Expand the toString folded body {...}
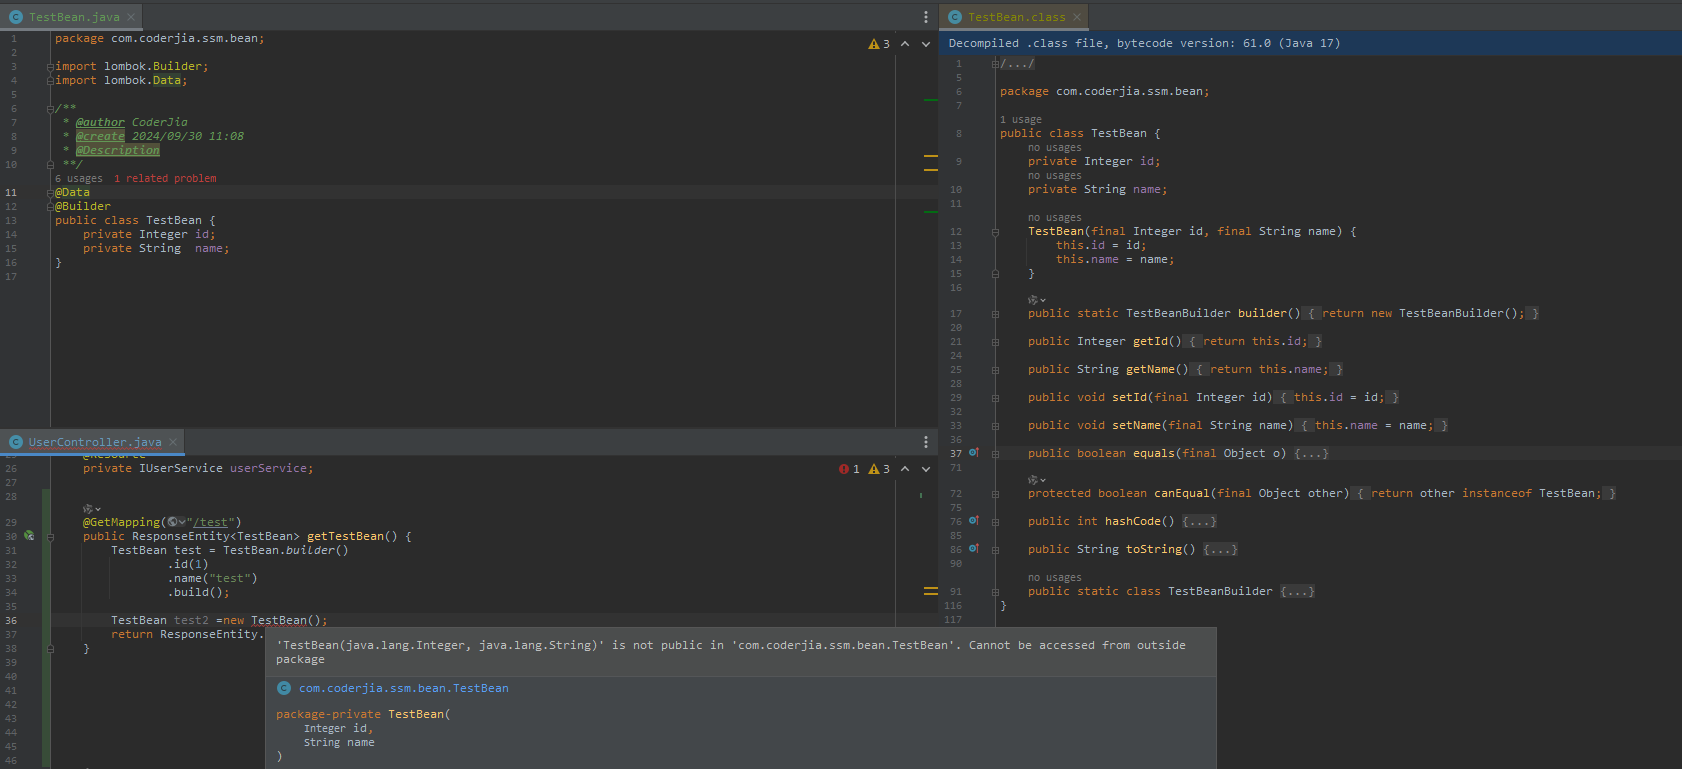The height and width of the screenshot is (769, 1682). point(1220,550)
